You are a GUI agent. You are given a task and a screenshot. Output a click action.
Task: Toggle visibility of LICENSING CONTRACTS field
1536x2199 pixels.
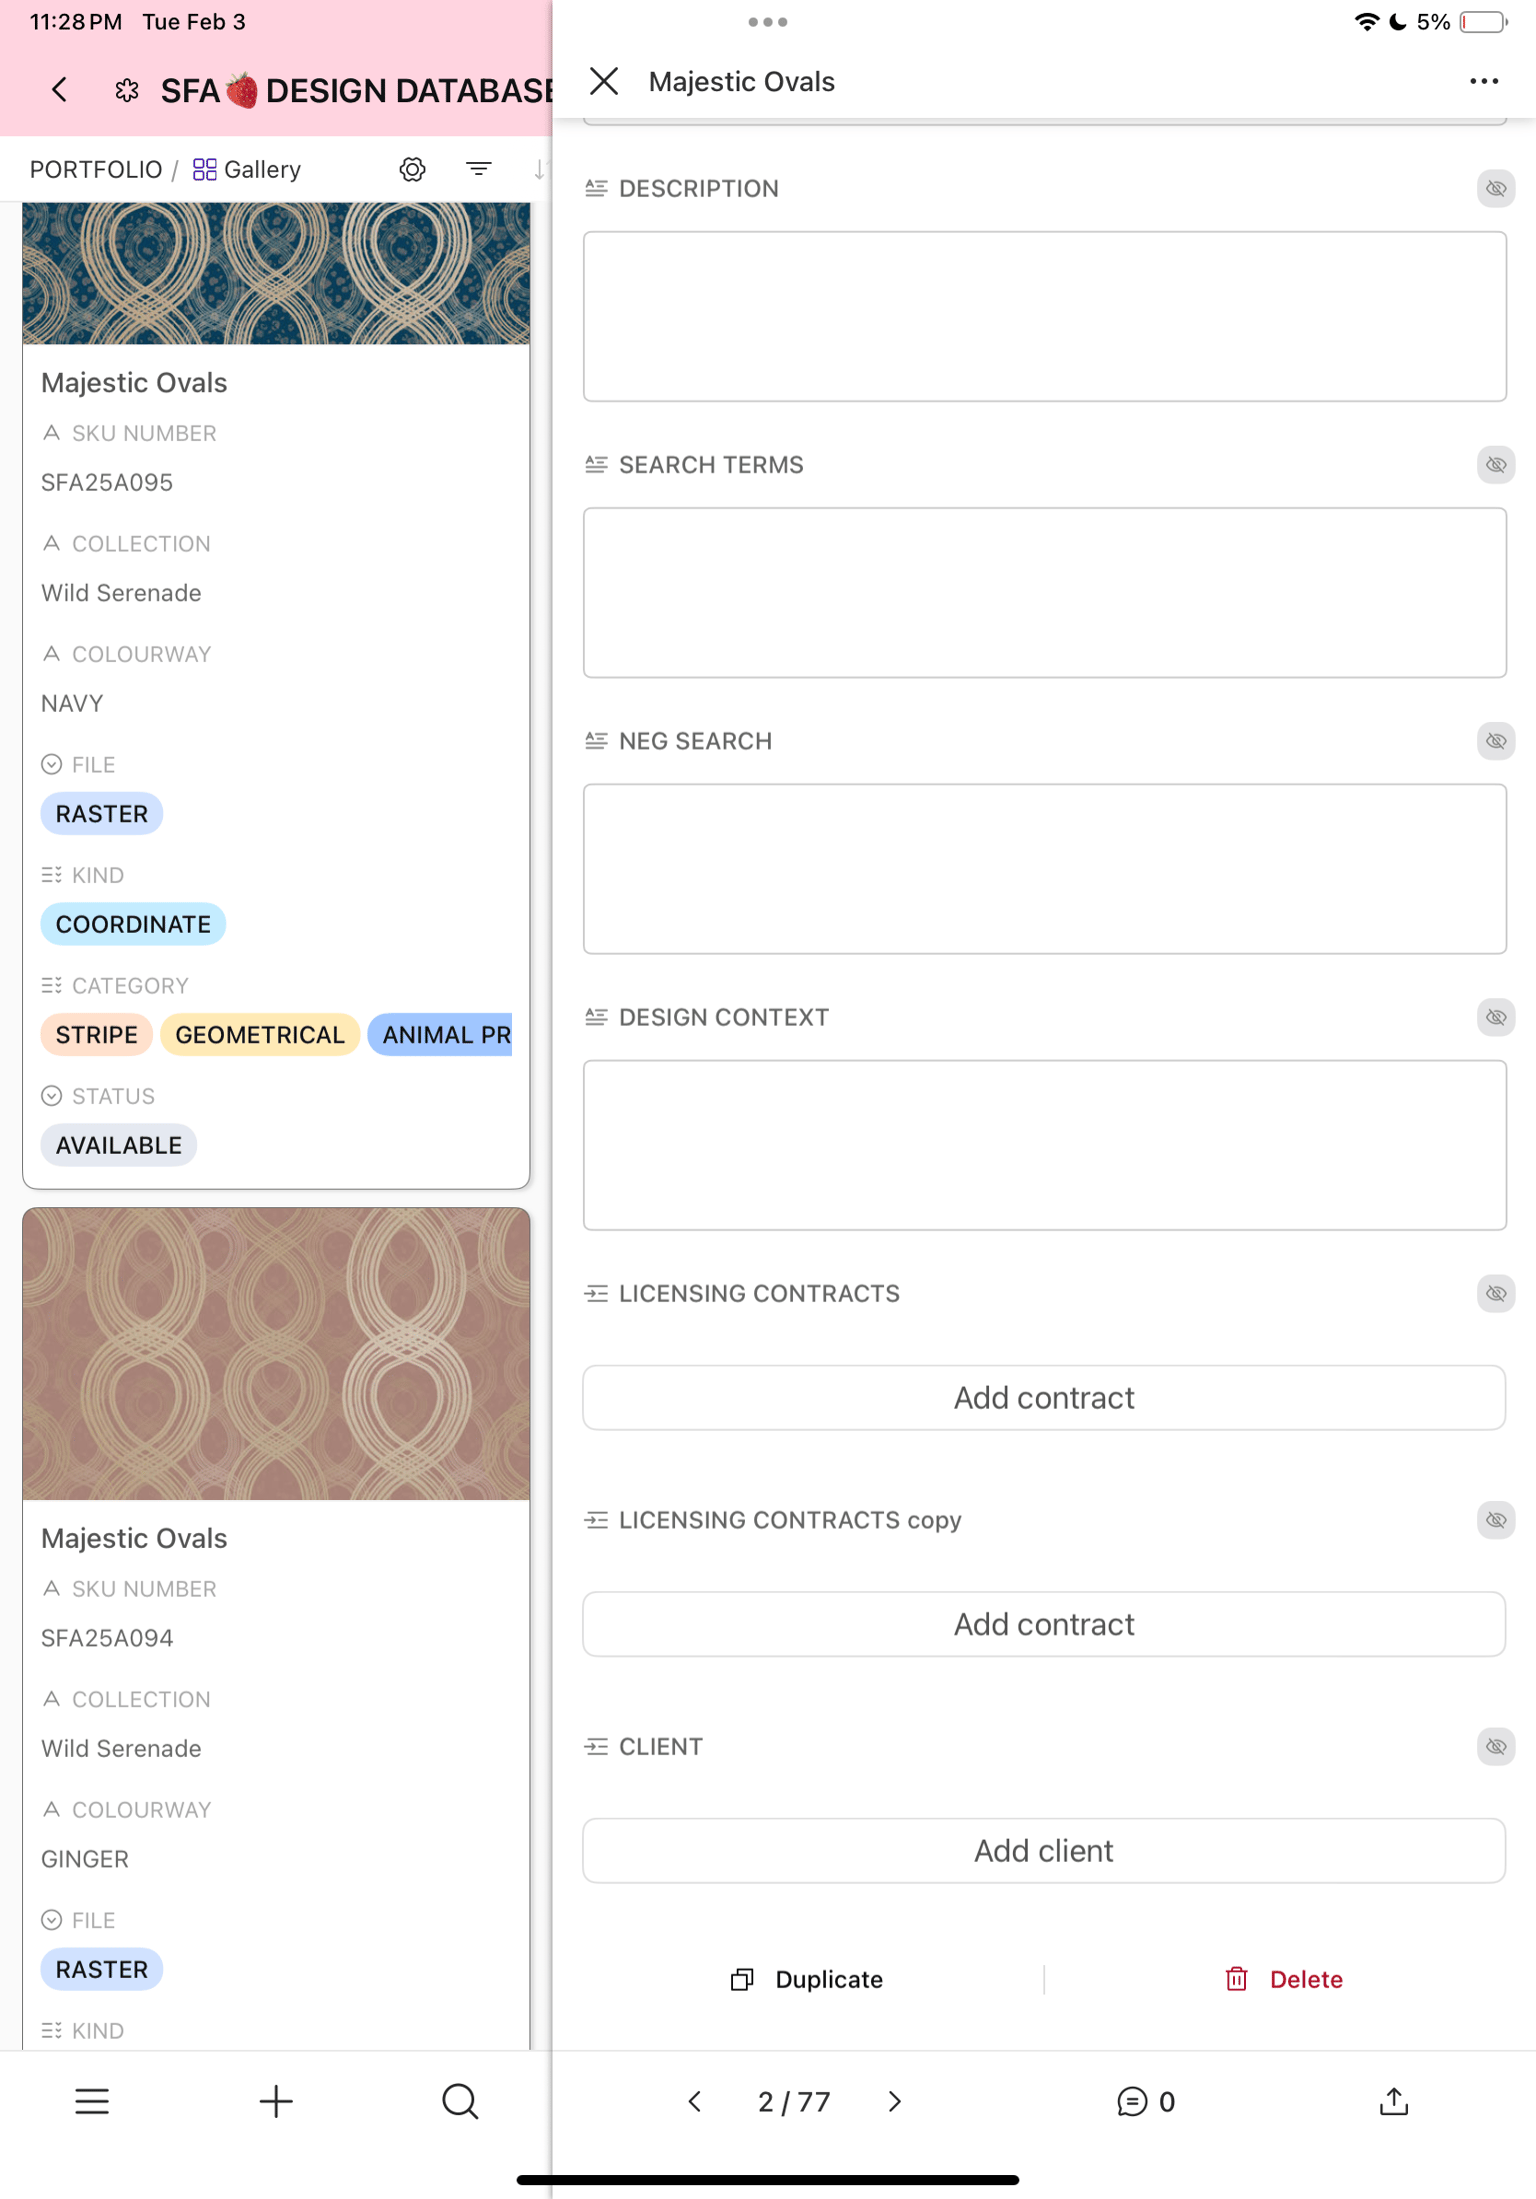(x=1496, y=1293)
